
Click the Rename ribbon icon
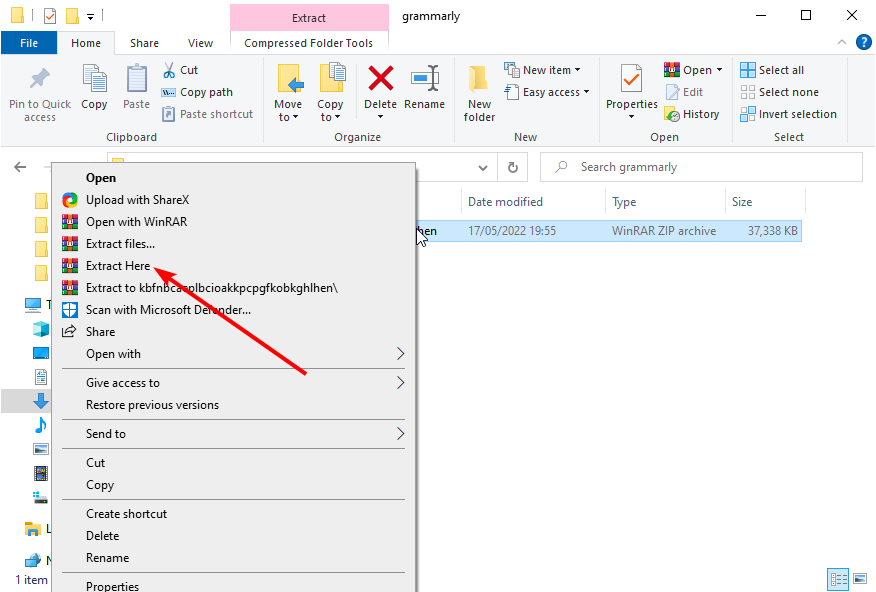(425, 79)
